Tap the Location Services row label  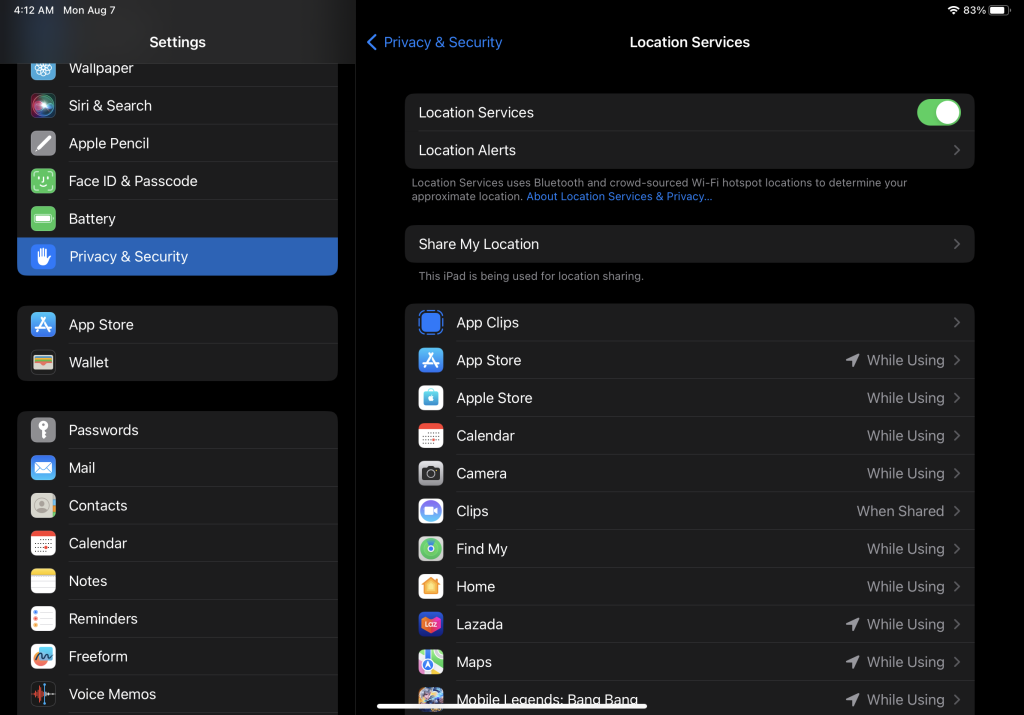[x=475, y=112]
